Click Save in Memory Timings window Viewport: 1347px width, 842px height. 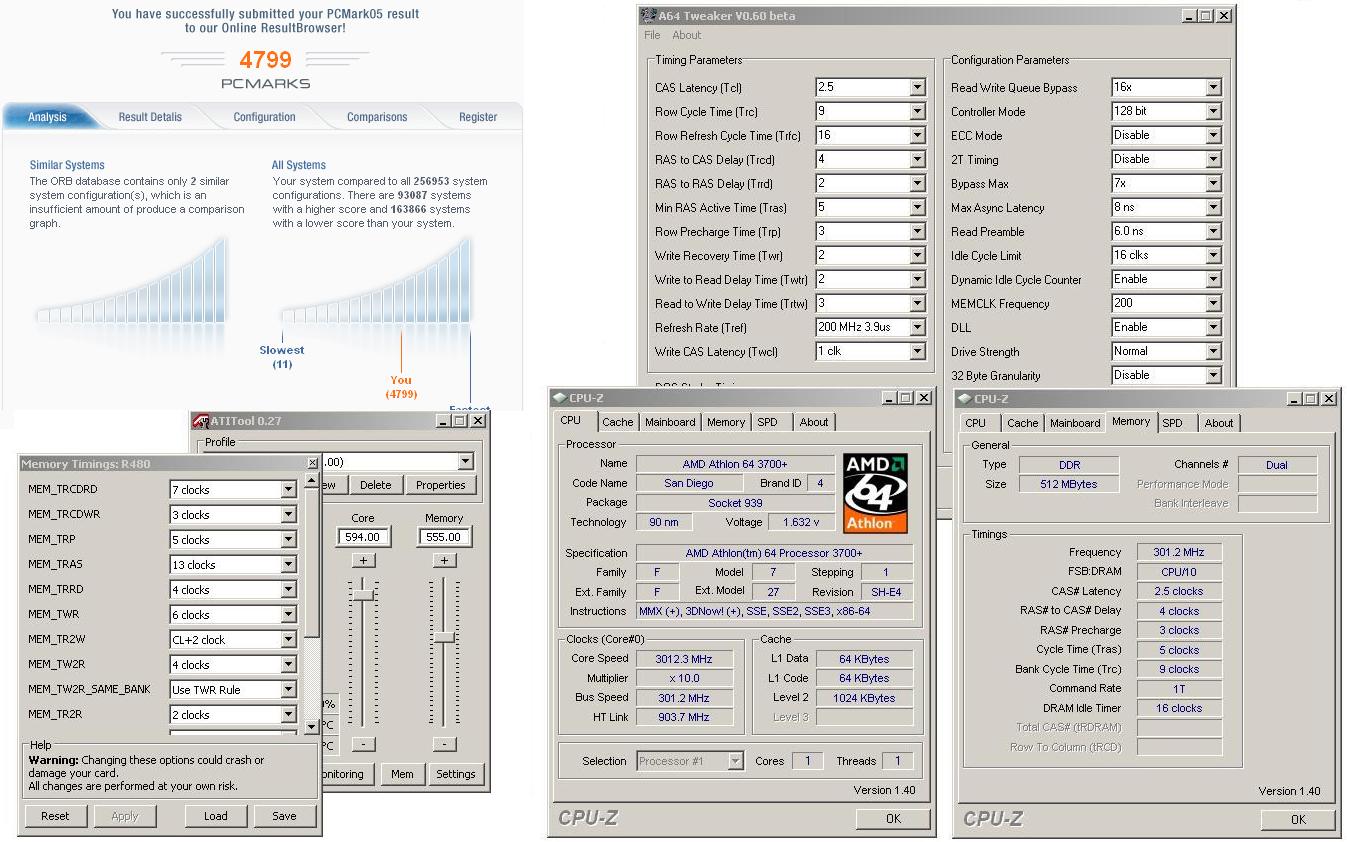[x=284, y=816]
